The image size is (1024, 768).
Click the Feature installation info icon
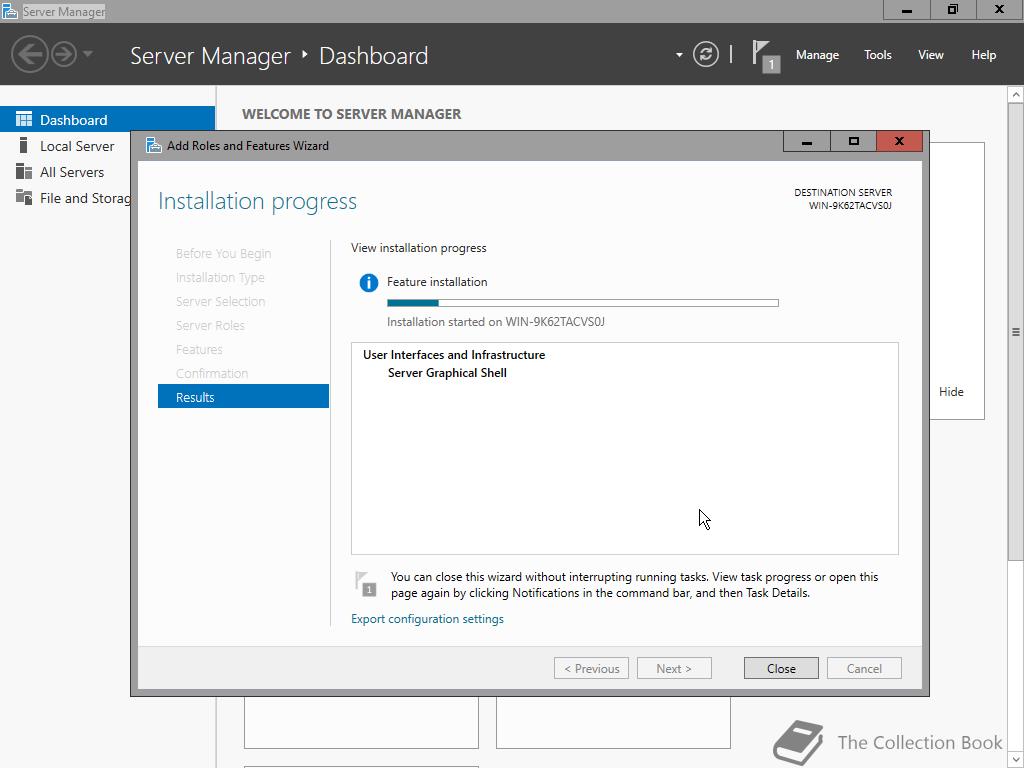(x=368, y=283)
